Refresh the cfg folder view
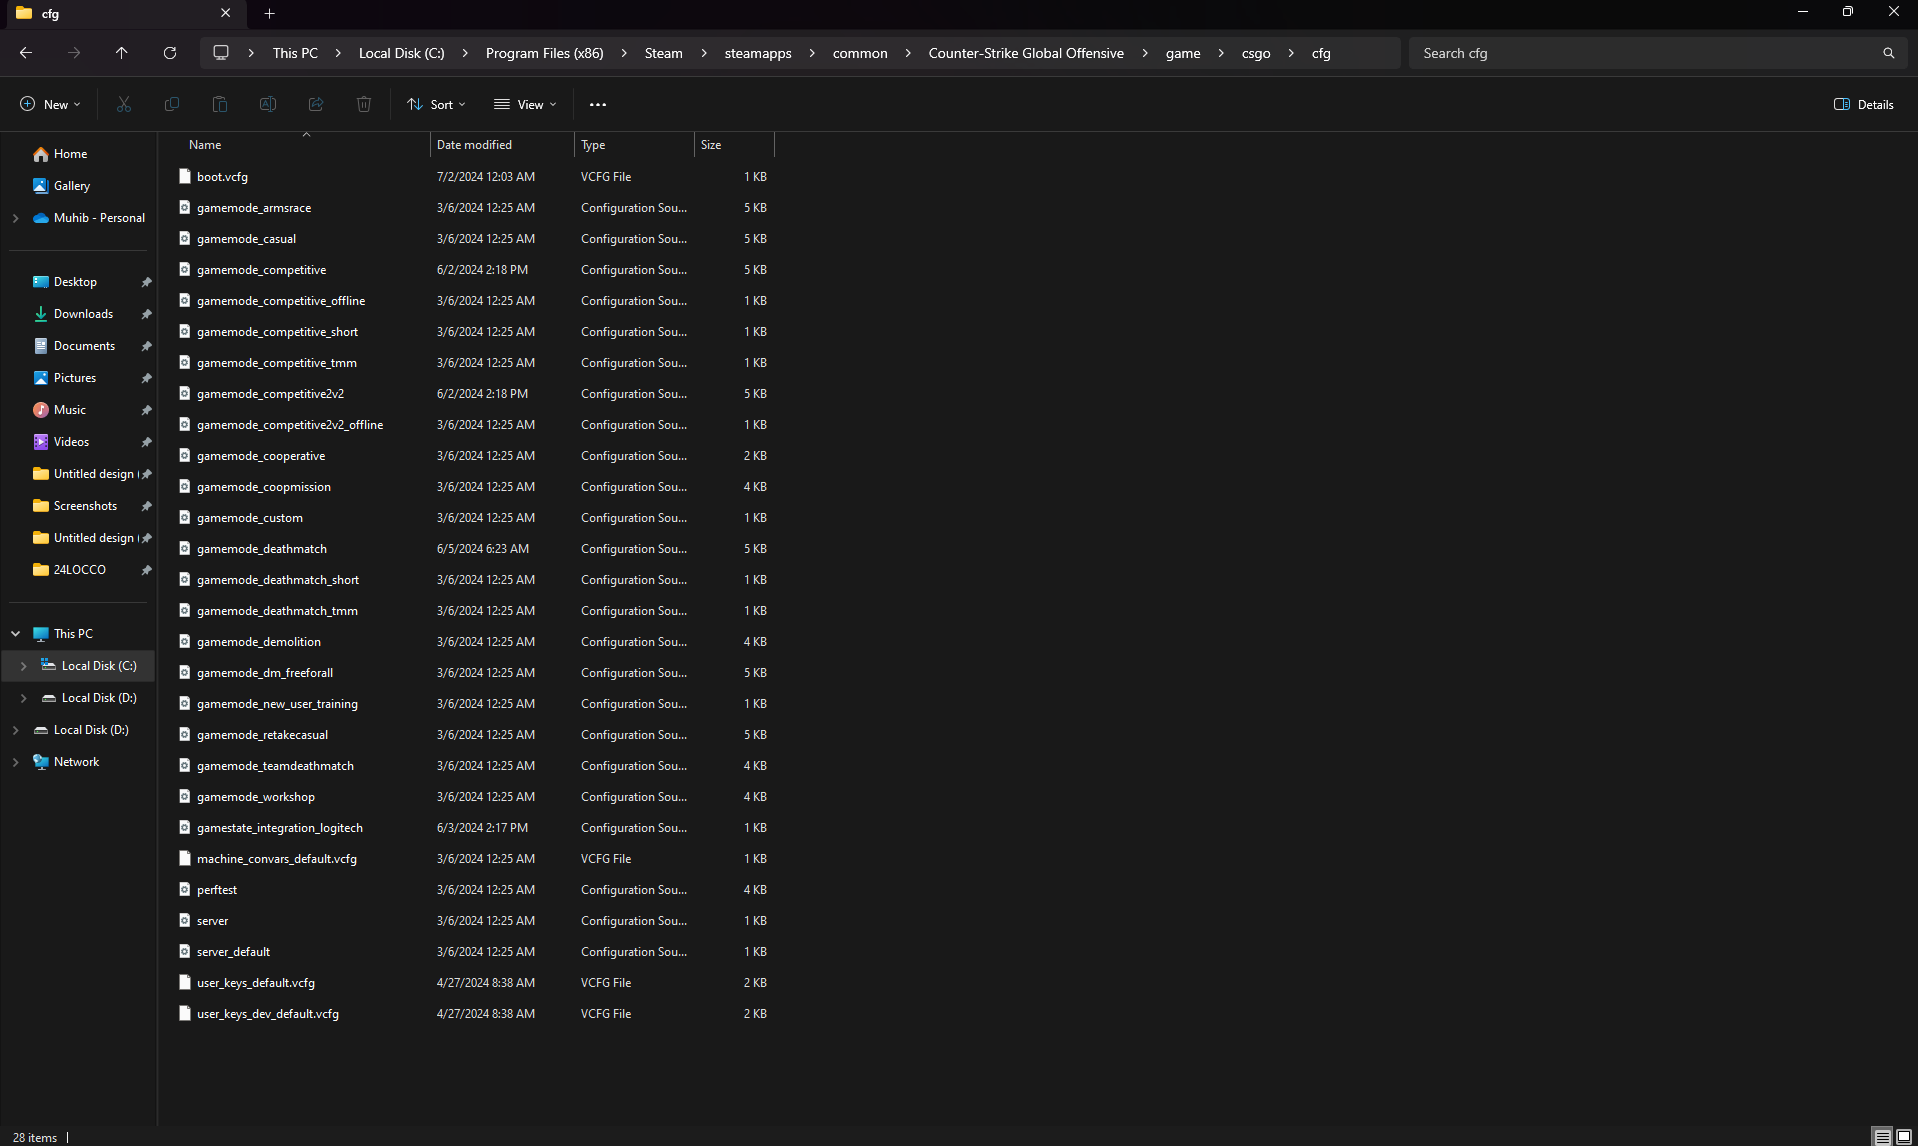The image size is (1918, 1146). 170,53
